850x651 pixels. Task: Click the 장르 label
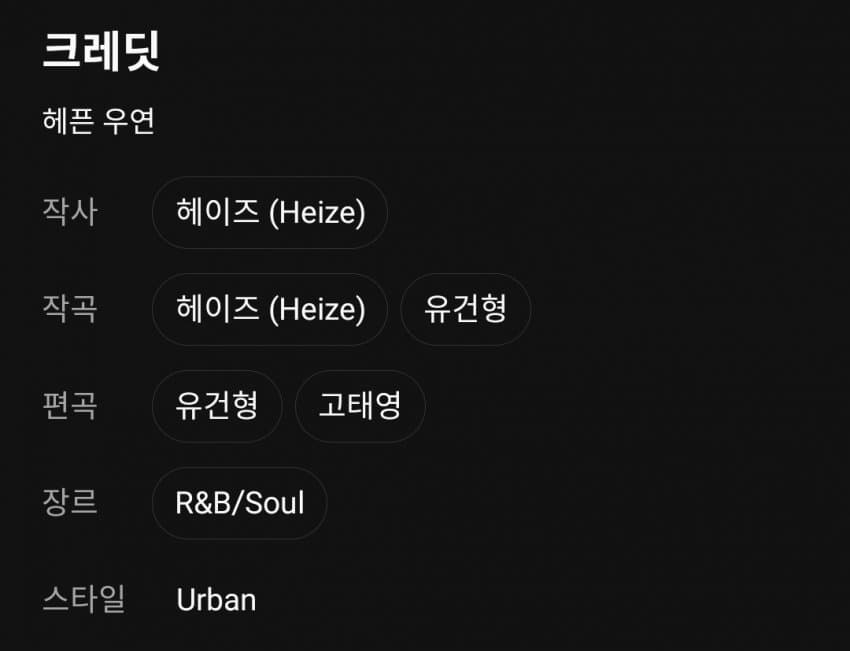tap(70, 503)
